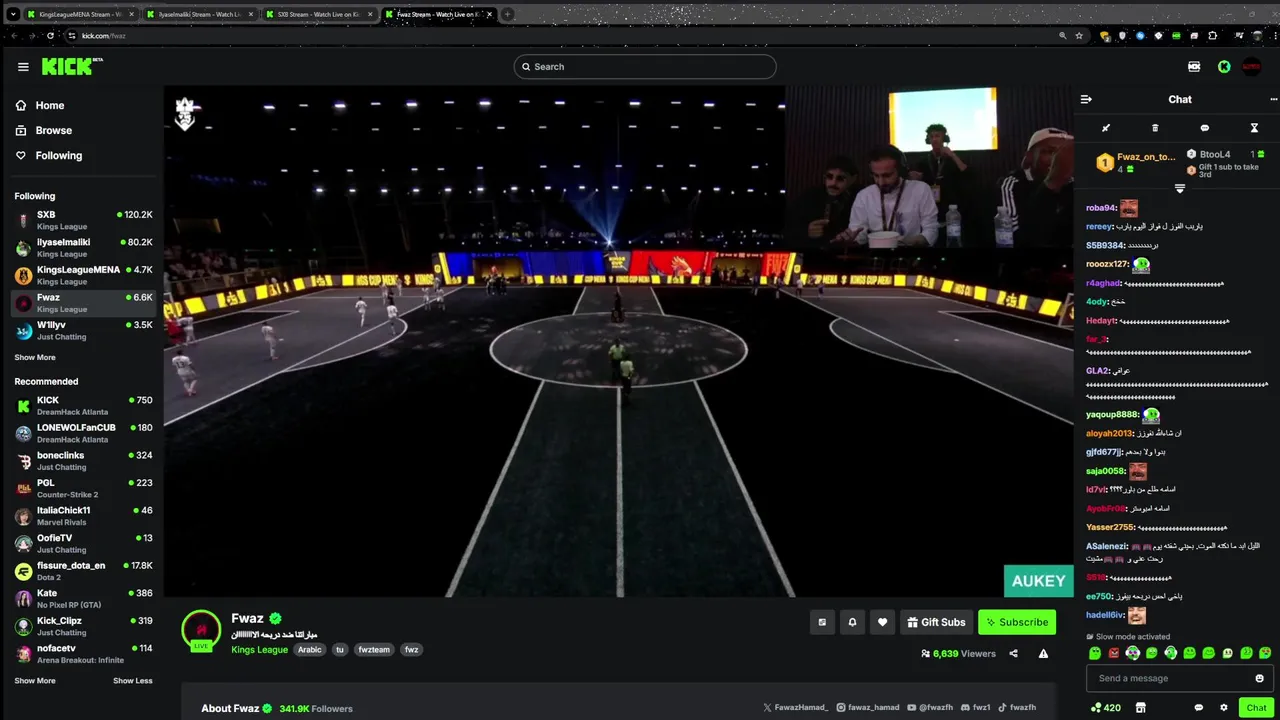
Task: Collapse the chat panel arrow icon
Action: pyautogui.click(x=1086, y=99)
